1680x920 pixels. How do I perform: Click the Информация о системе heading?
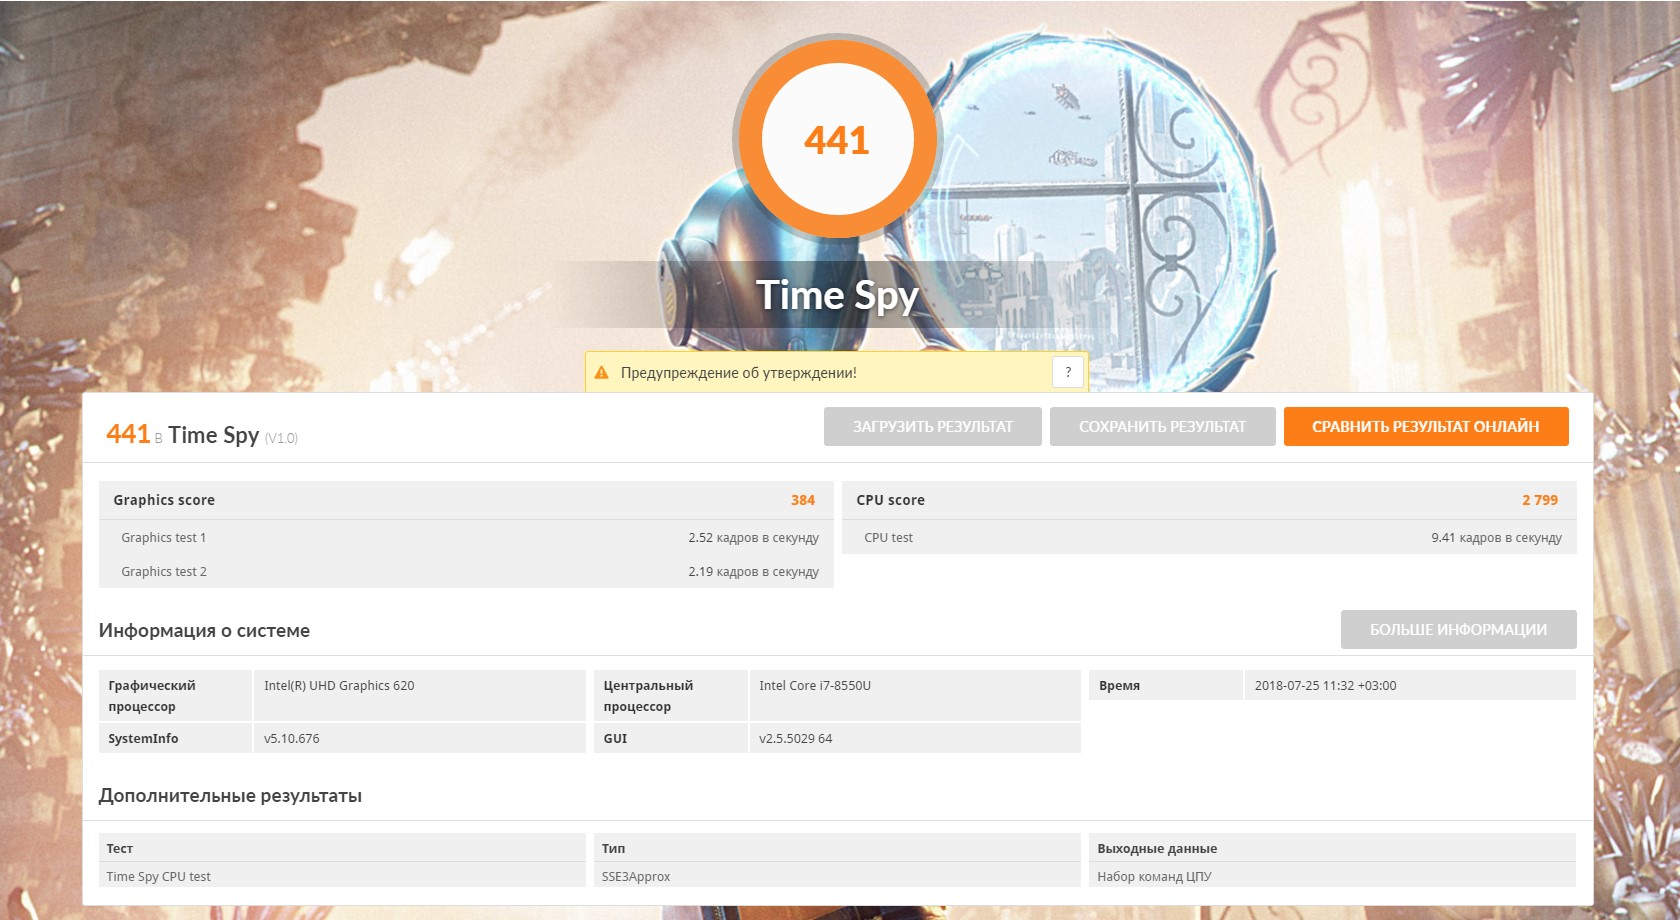tap(204, 630)
